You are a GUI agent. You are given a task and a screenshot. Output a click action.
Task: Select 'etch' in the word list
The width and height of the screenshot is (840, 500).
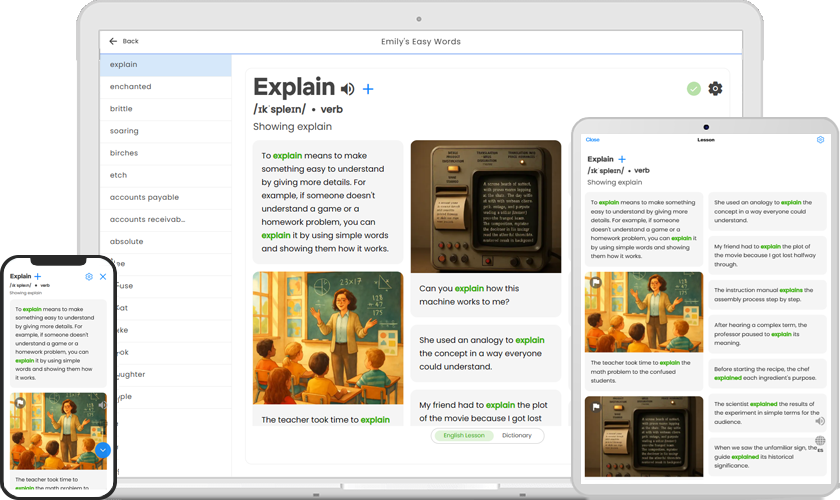[x=166, y=175]
